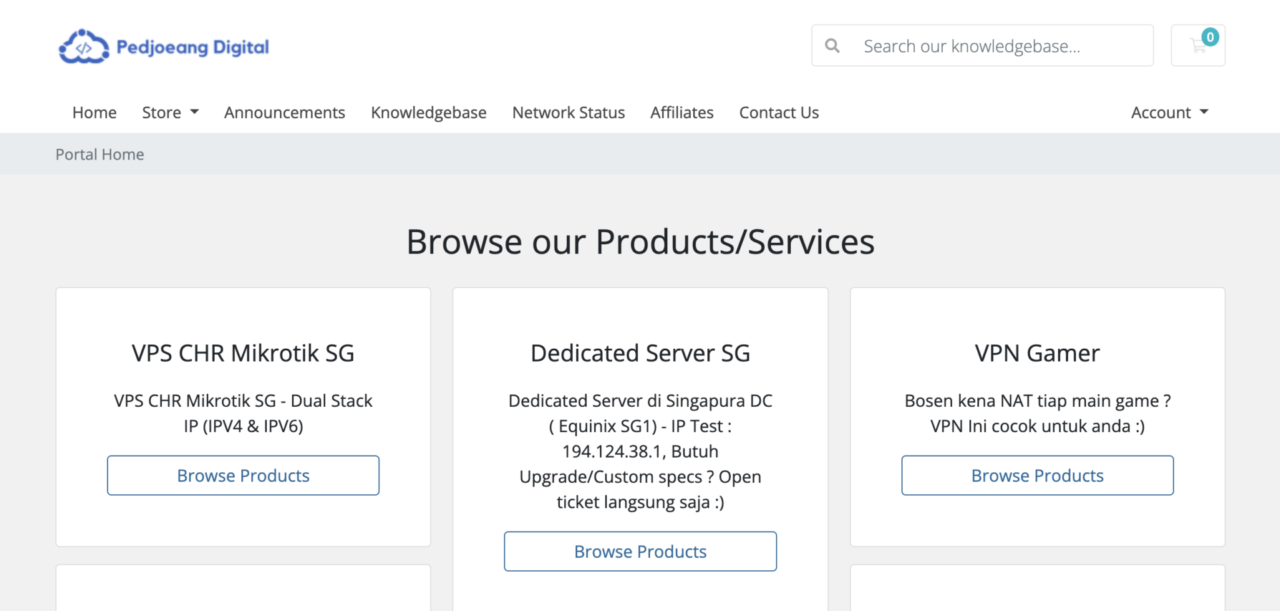1280x611 pixels.
Task: Click the VPS CHR Mikrotik SG card title
Action: 243,353
